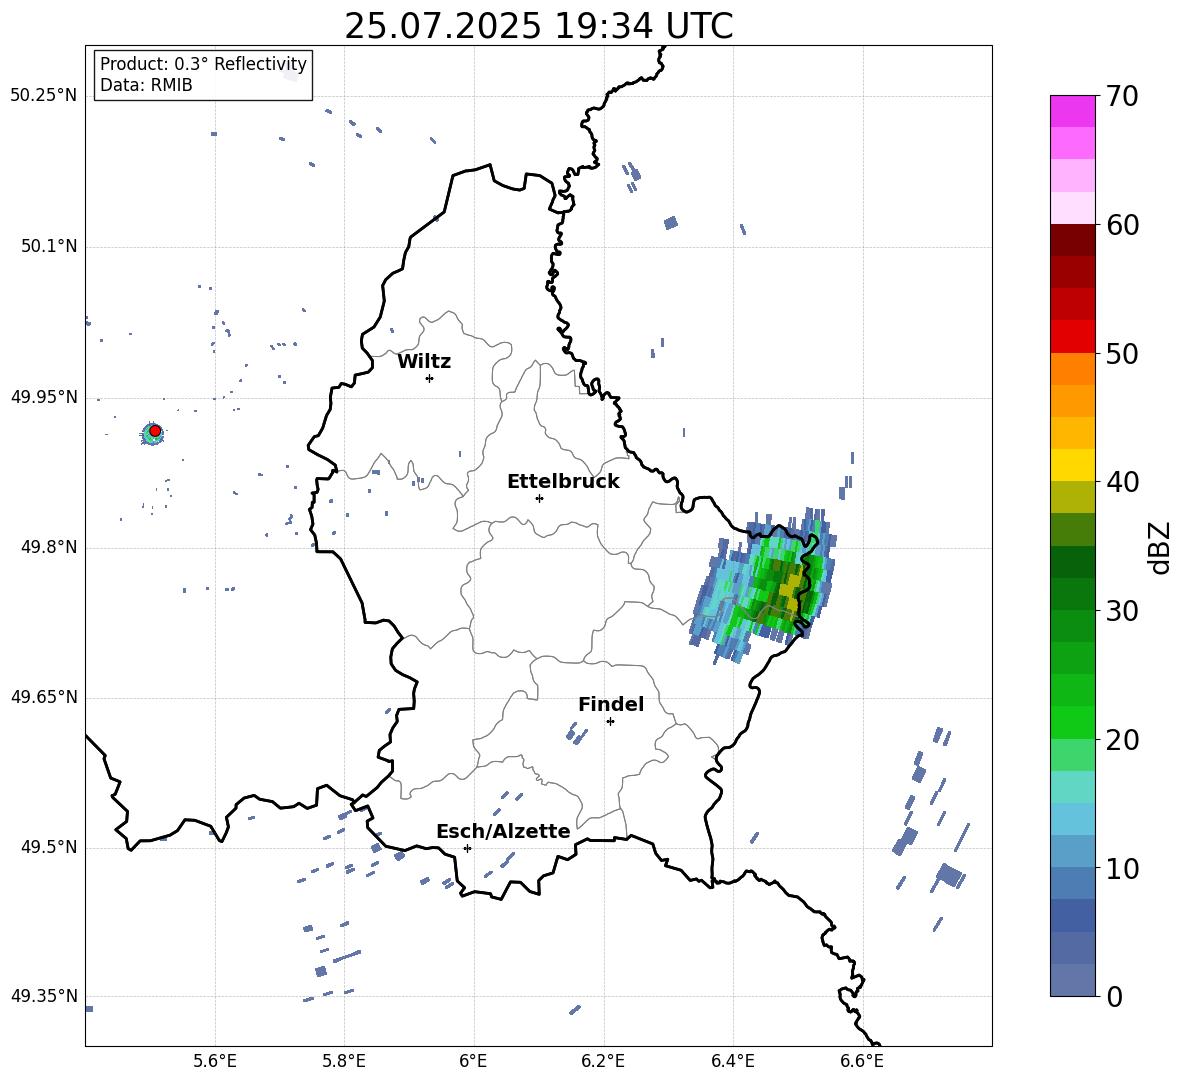The width and height of the screenshot is (1184, 1081).
Task: Click the Wiltz city label
Action: tap(424, 362)
